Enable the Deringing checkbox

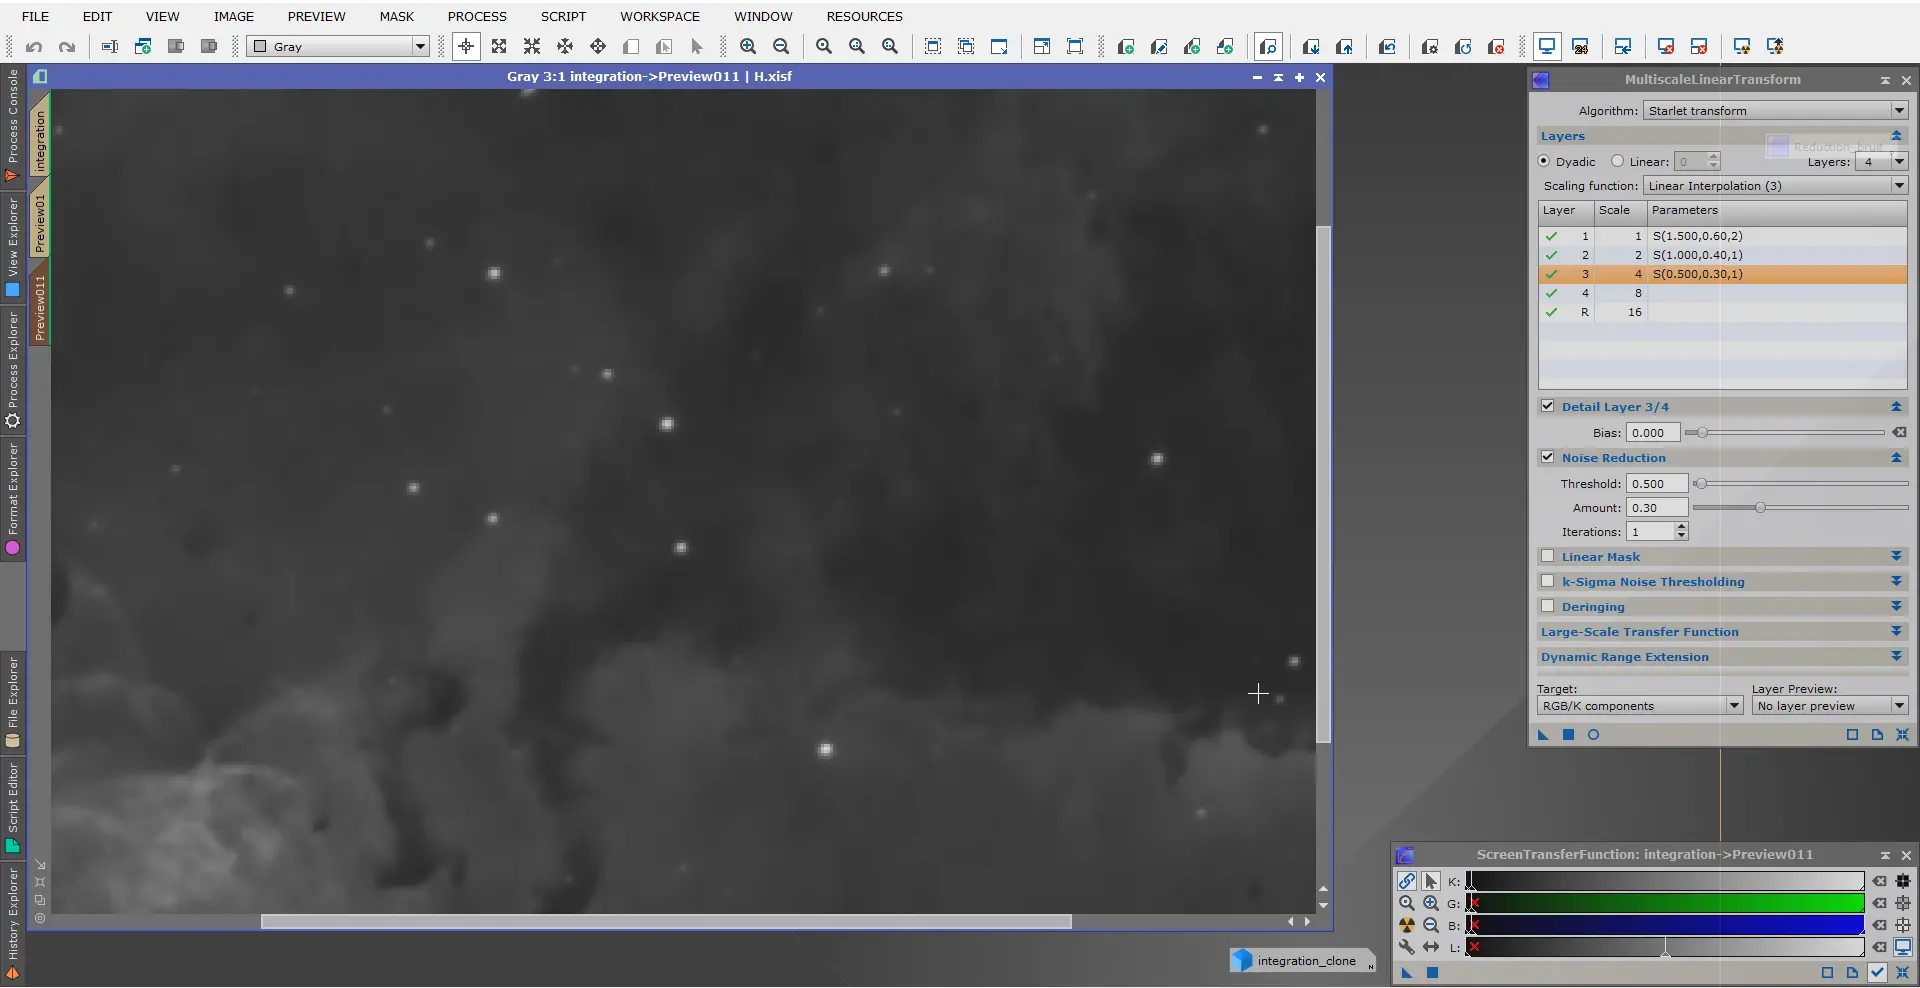pos(1548,606)
